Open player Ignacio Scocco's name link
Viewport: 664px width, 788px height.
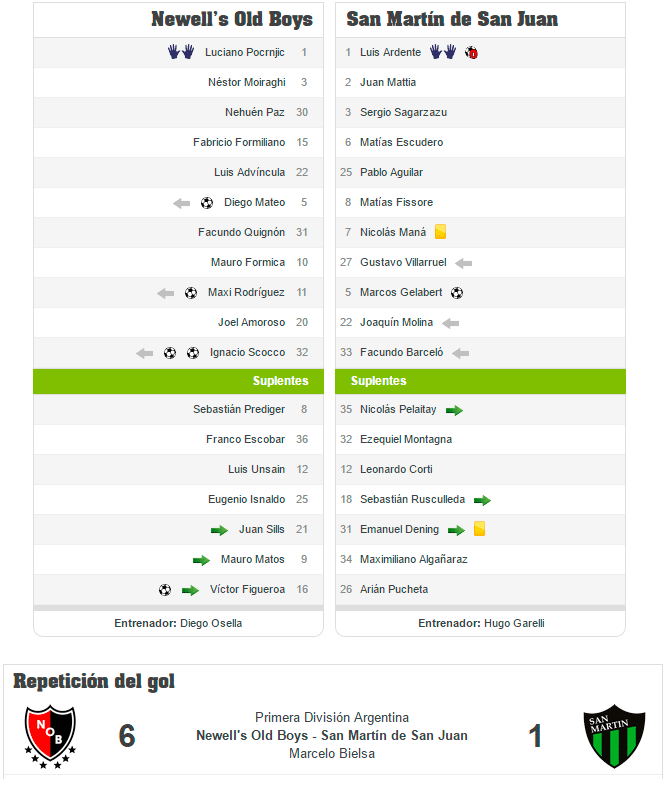pyautogui.click(x=247, y=352)
